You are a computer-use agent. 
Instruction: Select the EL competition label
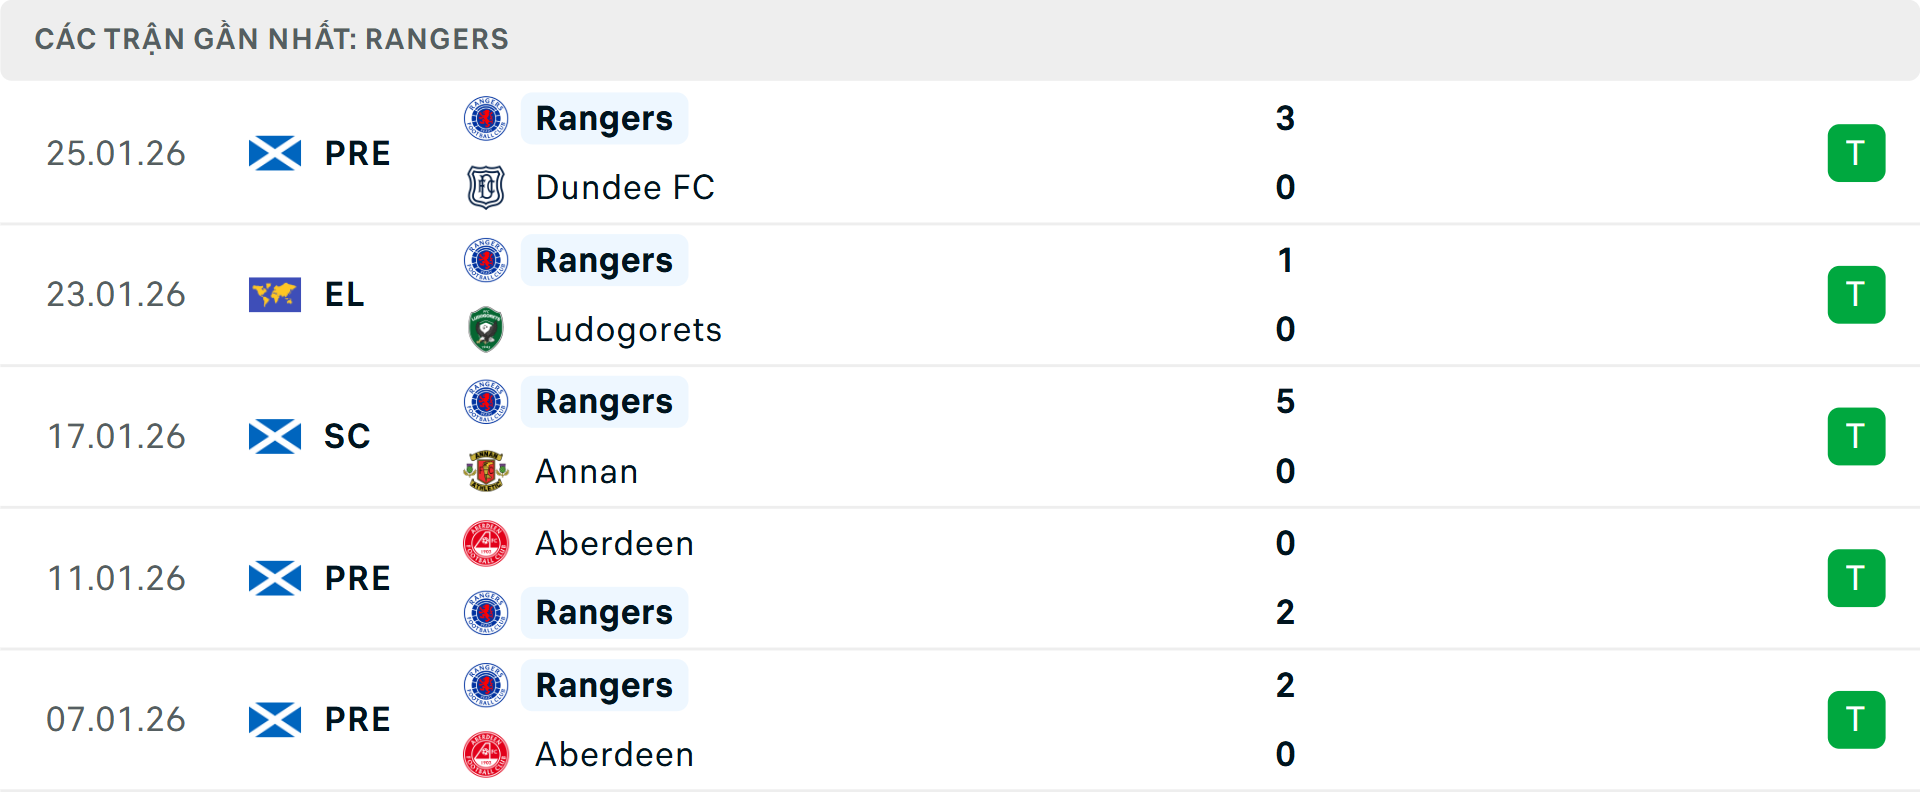point(344,294)
